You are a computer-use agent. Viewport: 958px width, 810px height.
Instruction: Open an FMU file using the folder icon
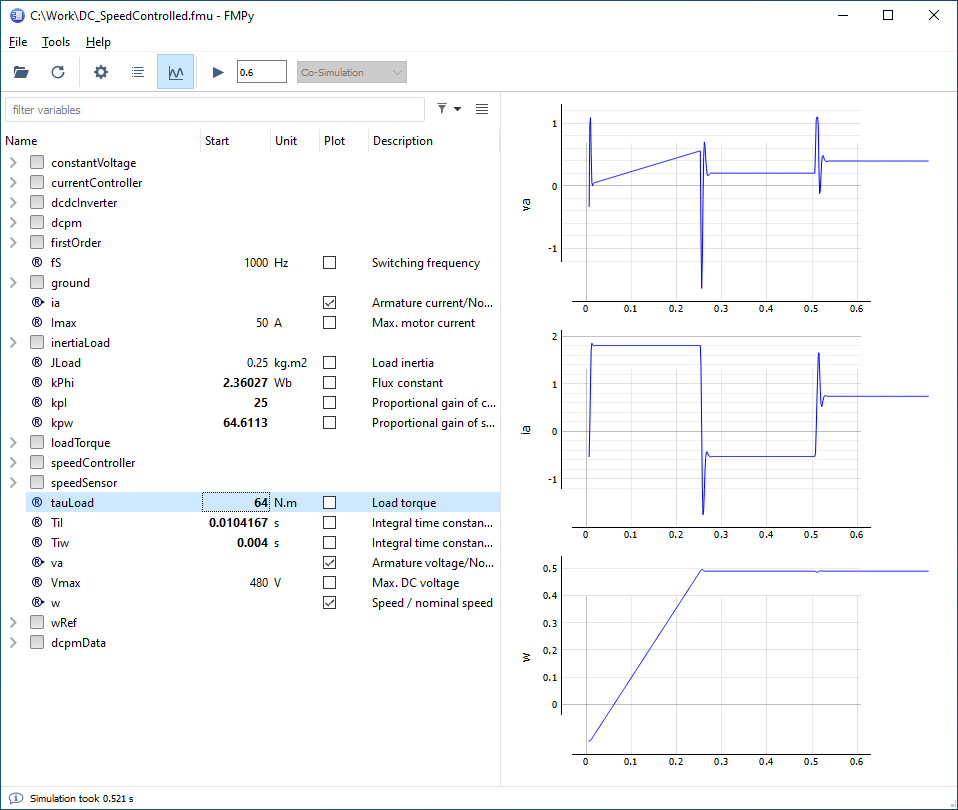(20, 71)
